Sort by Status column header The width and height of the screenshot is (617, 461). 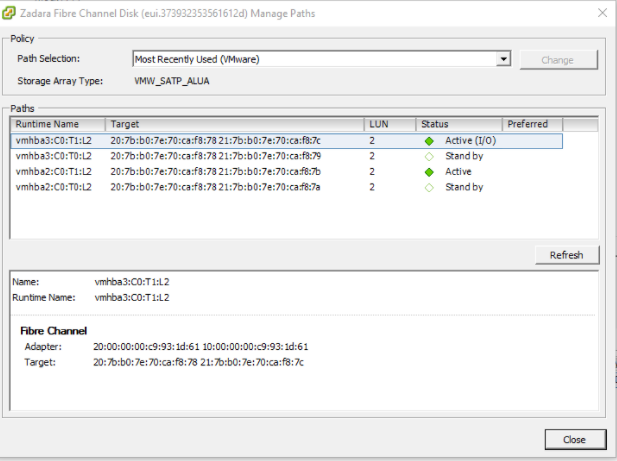[x=459, y=124]
